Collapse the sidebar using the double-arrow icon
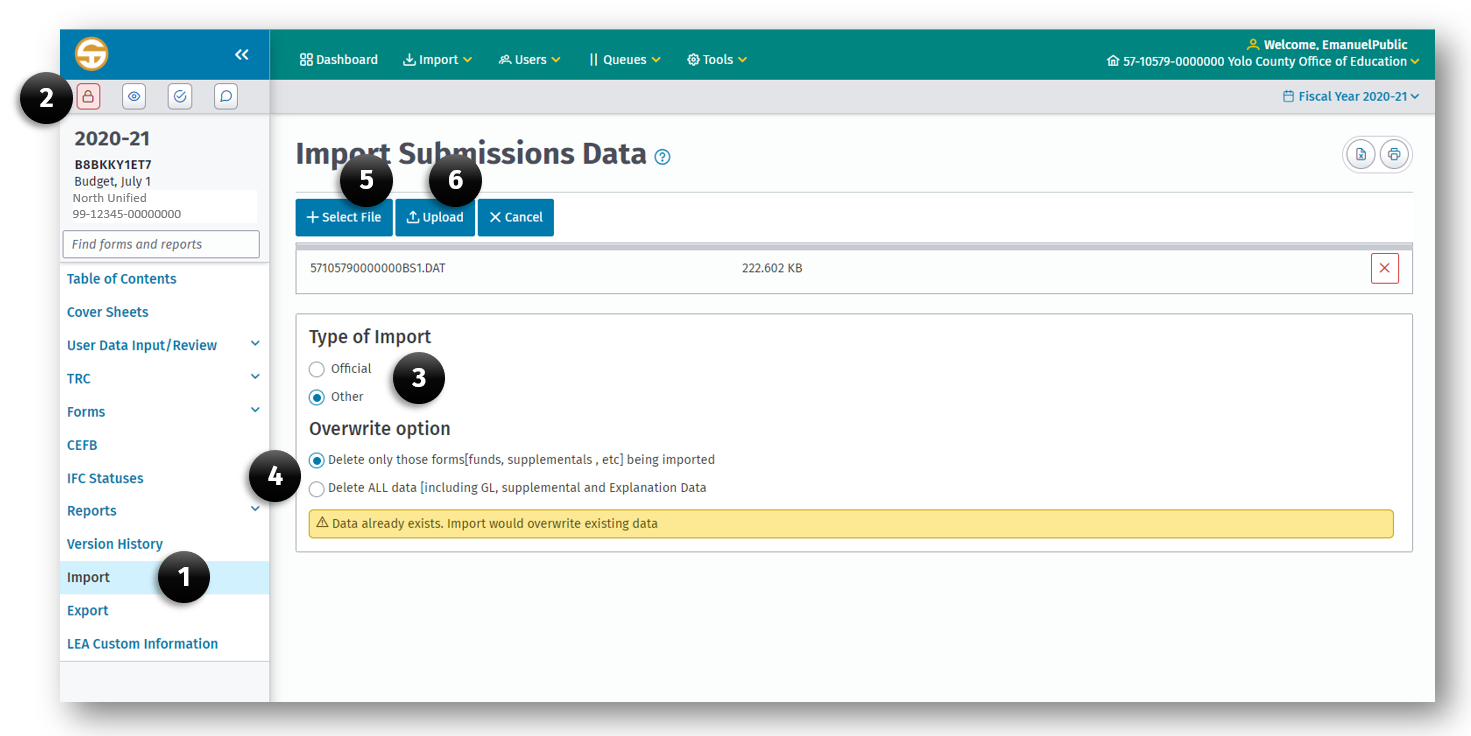Screen dimensions: 1471x736 (x=241, y=55)
